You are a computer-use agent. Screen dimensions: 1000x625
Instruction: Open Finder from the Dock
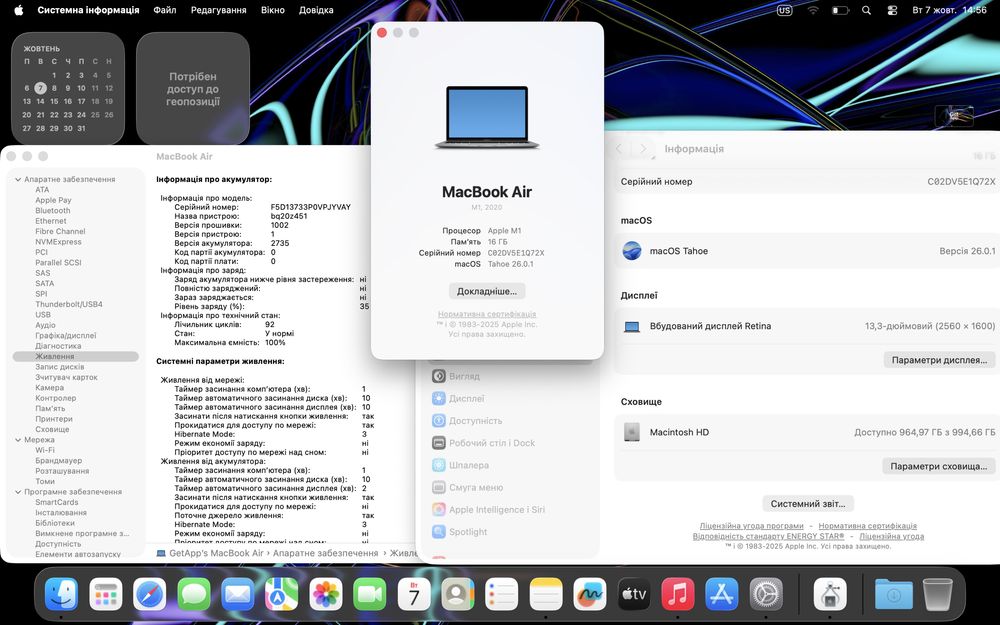tap(61, 595)
